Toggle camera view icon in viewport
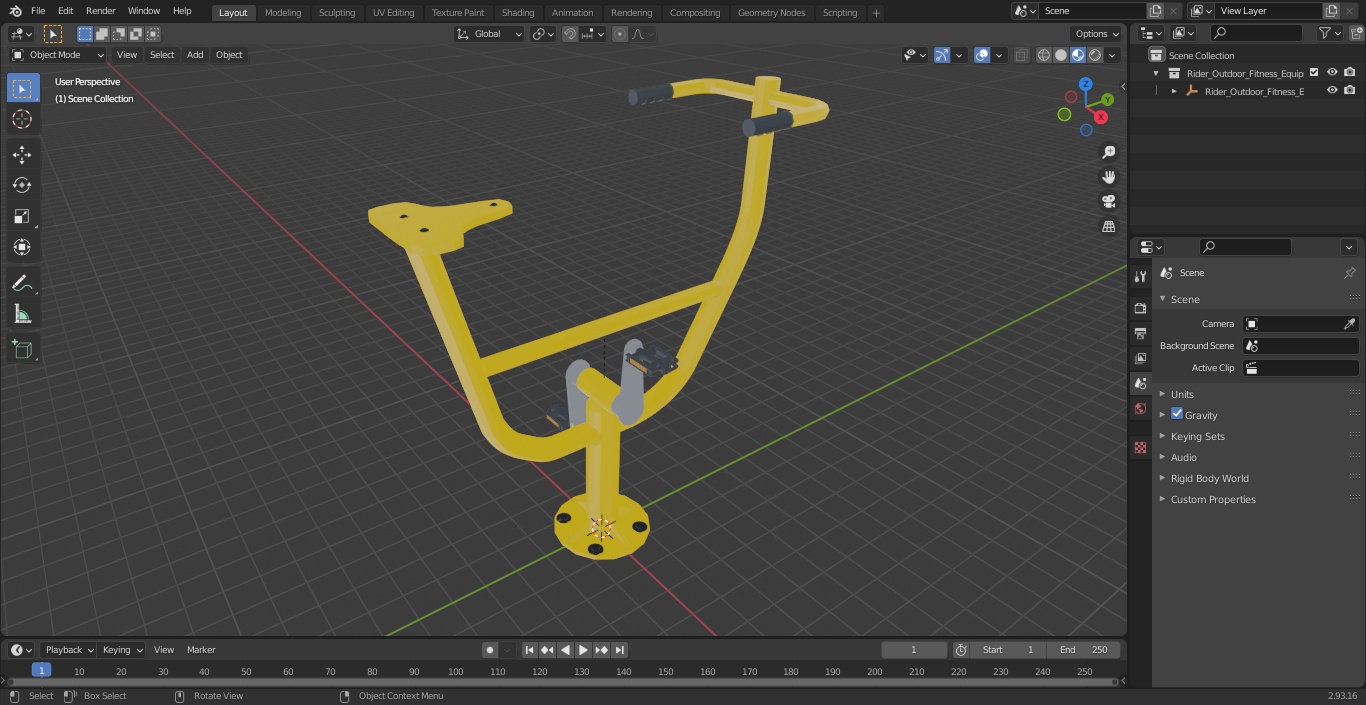1366x705 pixels. point(1108,202)
